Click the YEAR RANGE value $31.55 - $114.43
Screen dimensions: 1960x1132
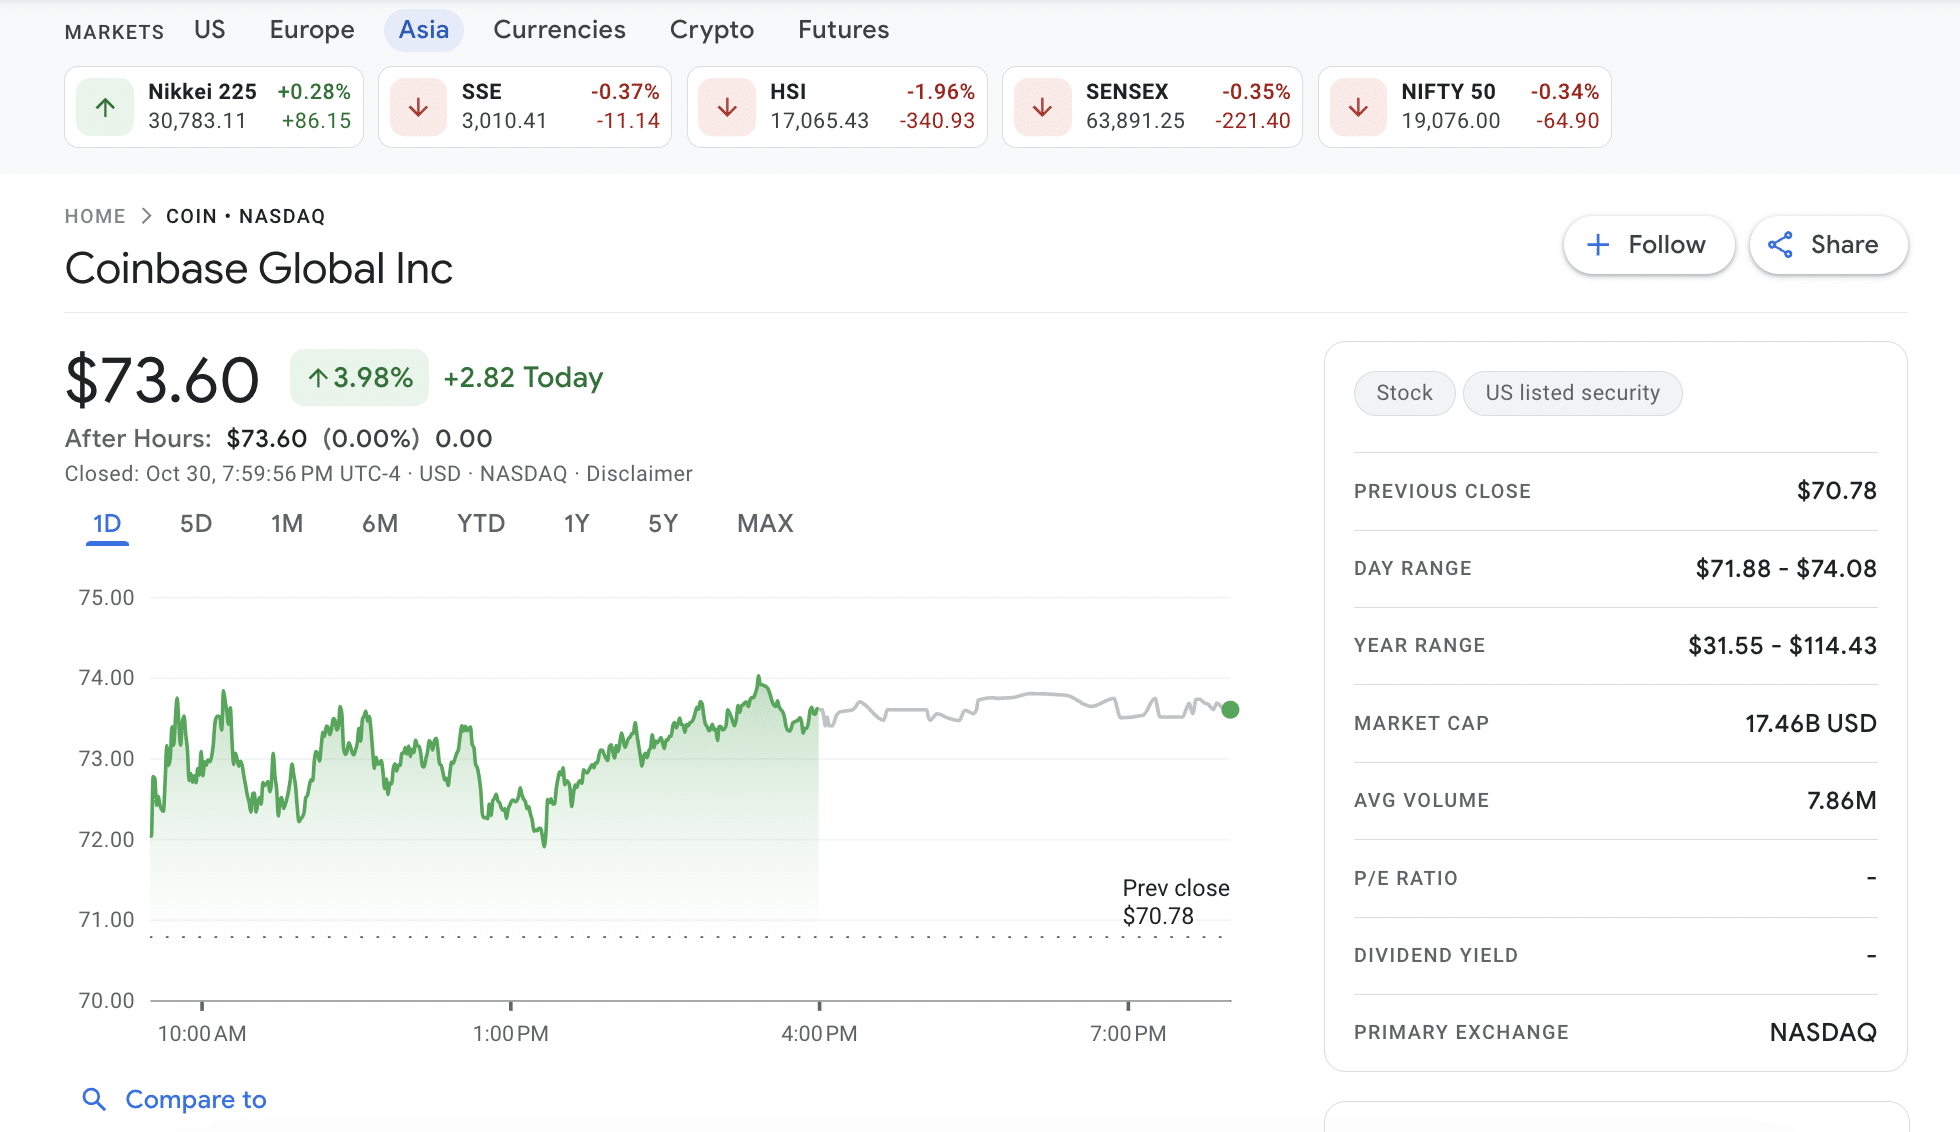click(x=1782, y=646)
